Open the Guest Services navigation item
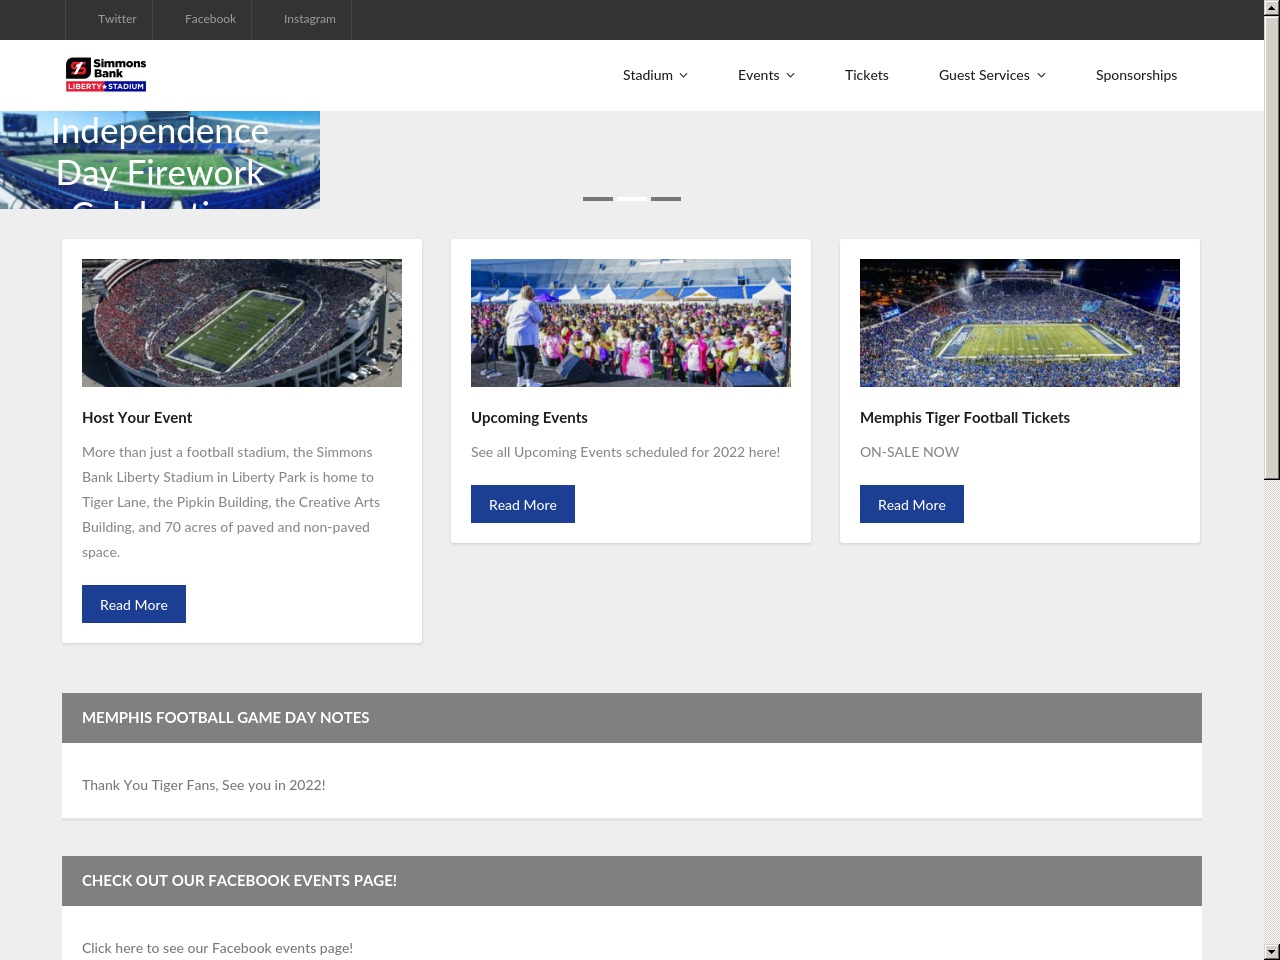Image resolution: width=1280 pixels, height=960 pixels. [x=984, y=75]
